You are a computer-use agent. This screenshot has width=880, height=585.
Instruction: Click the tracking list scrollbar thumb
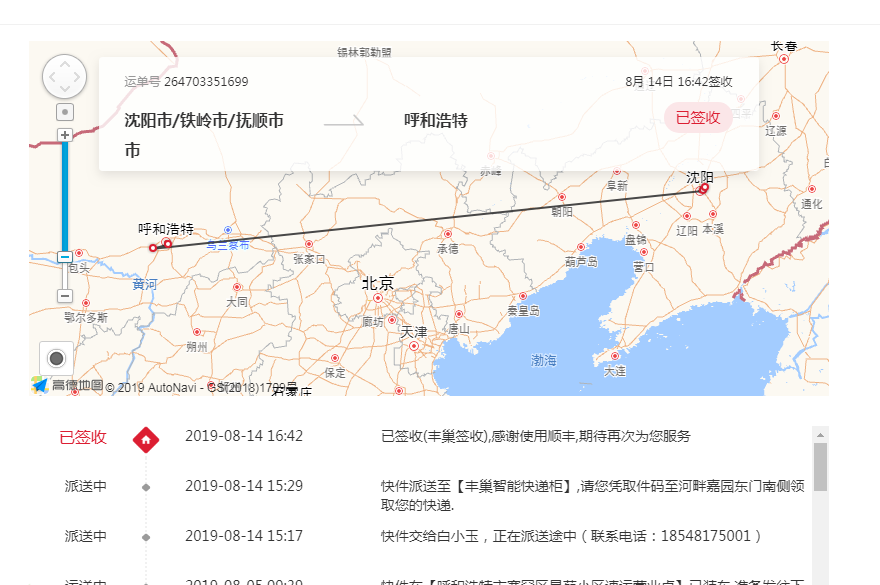coord(820,466)
